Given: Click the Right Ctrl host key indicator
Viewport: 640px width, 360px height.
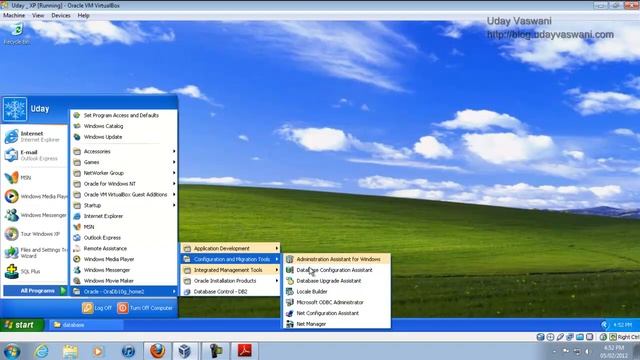Looking at the screenshot, I should pyautogui.click(x=628, y=337).
